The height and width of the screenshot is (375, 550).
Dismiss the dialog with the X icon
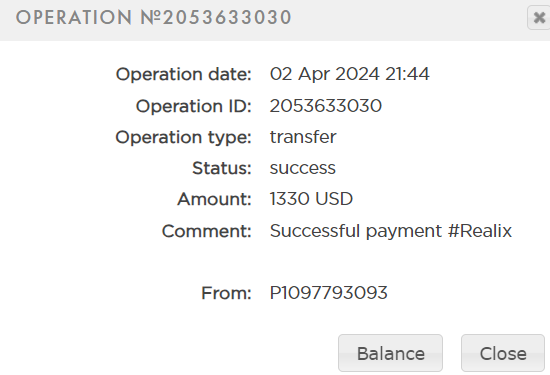tap(539, 18)
